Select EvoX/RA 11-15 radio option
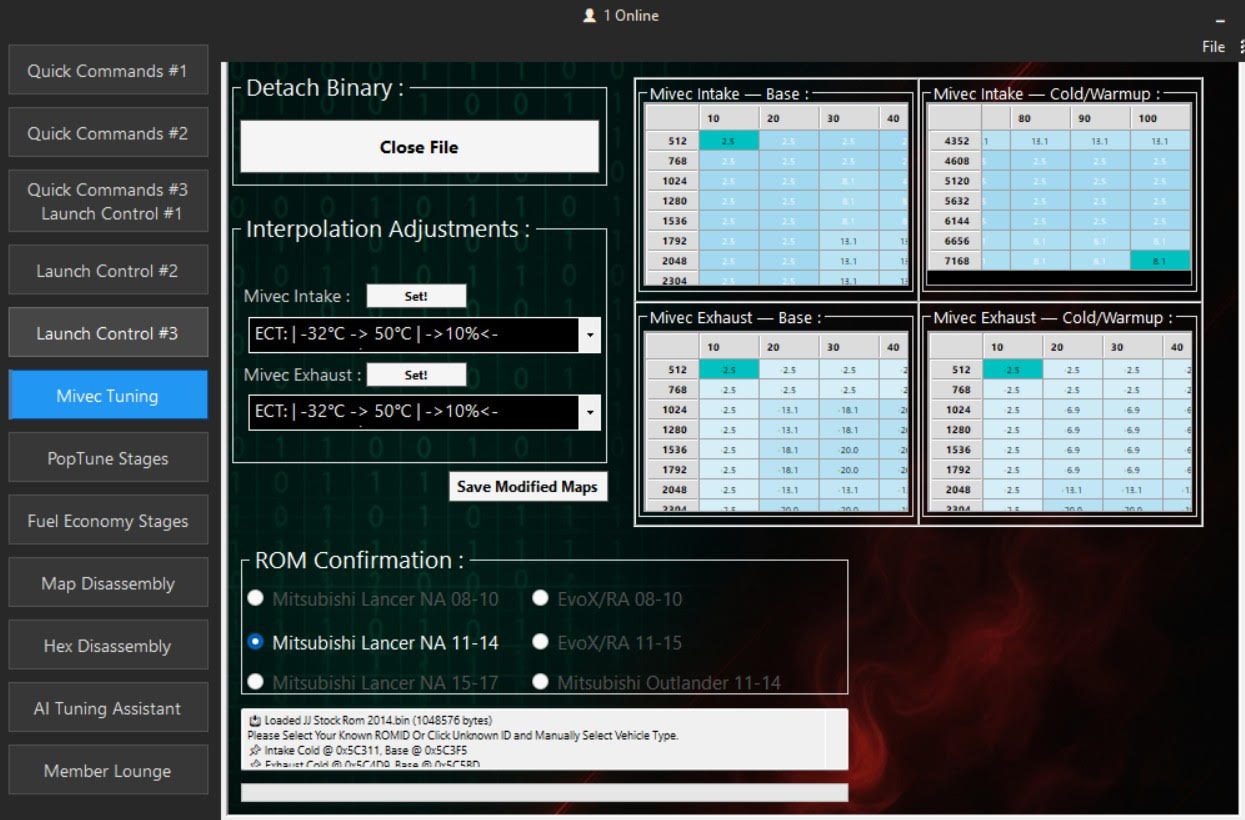 pos(541,642)
